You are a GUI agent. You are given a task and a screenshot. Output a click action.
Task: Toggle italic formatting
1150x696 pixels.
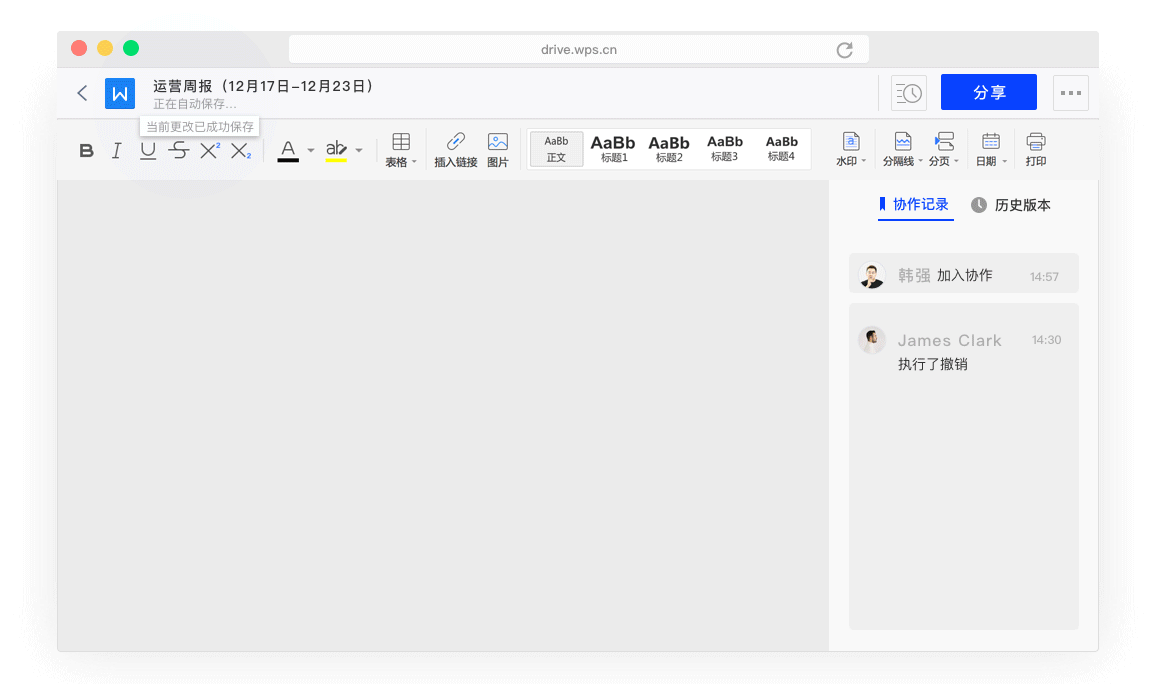(x=117, y=151)
